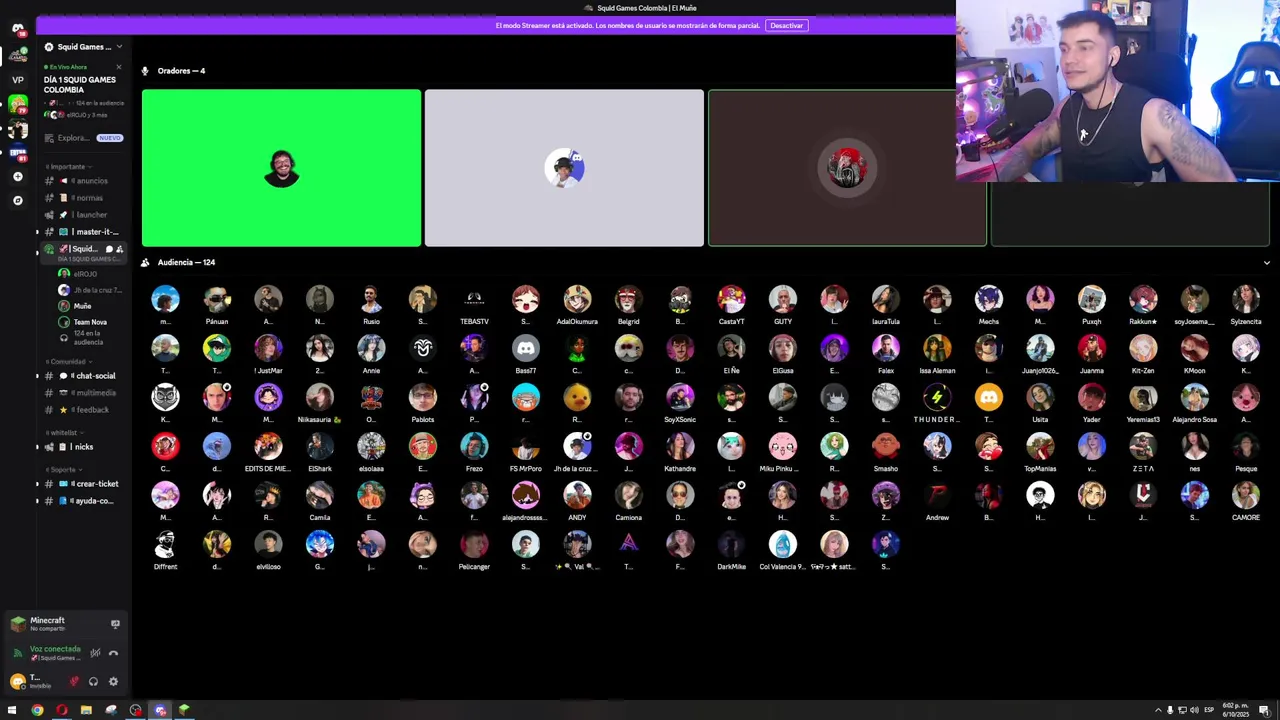
Task: Click CastaYT audience avatar
Action: [x=731, y=299]
